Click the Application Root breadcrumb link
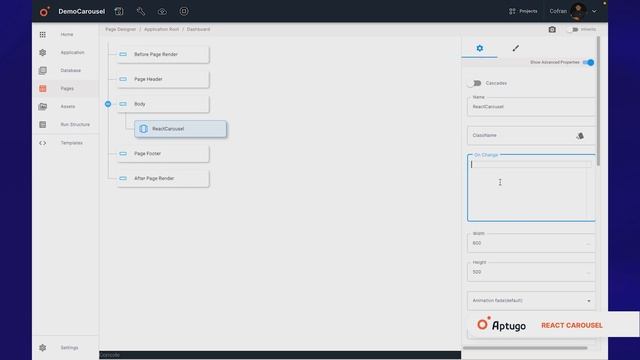 coord(161,29)
